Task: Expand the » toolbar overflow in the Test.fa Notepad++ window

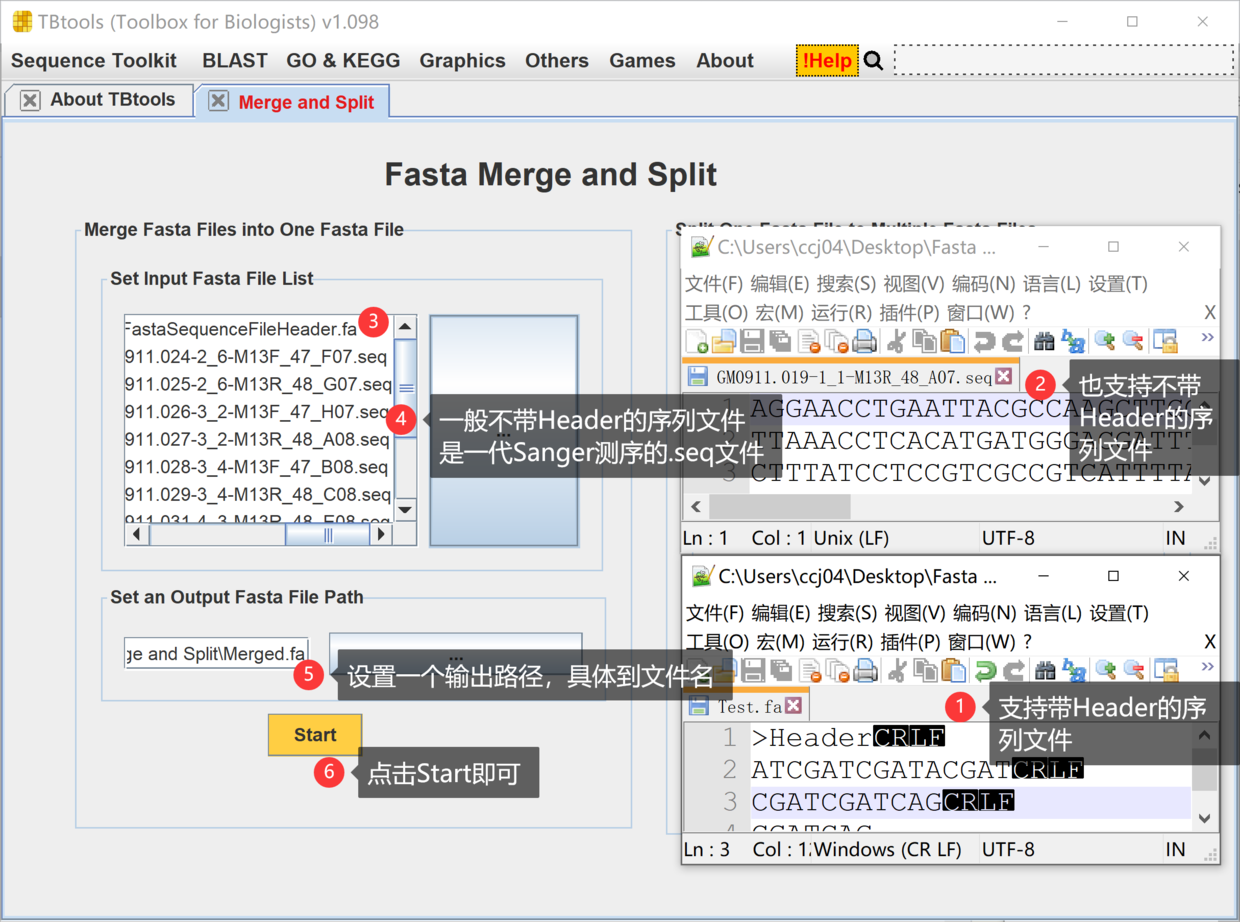Action: click(1207, 667)
